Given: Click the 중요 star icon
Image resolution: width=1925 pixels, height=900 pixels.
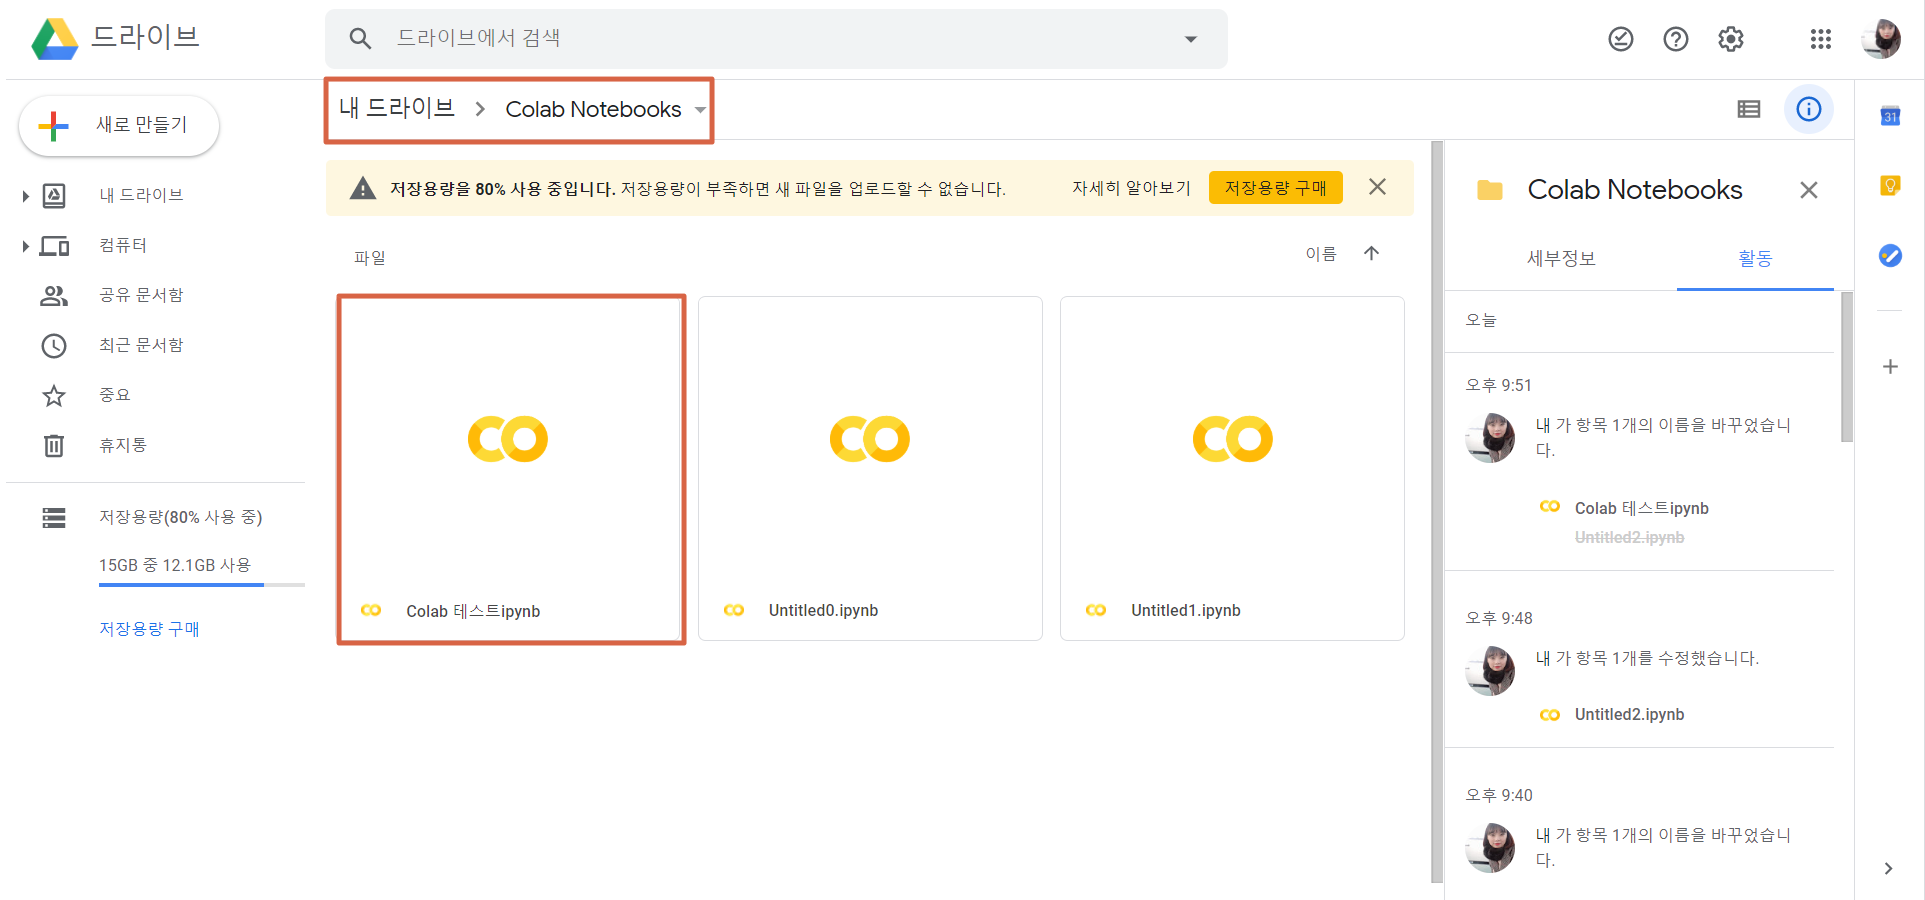Looking at the screenshot, I should (x=54, y=396).
